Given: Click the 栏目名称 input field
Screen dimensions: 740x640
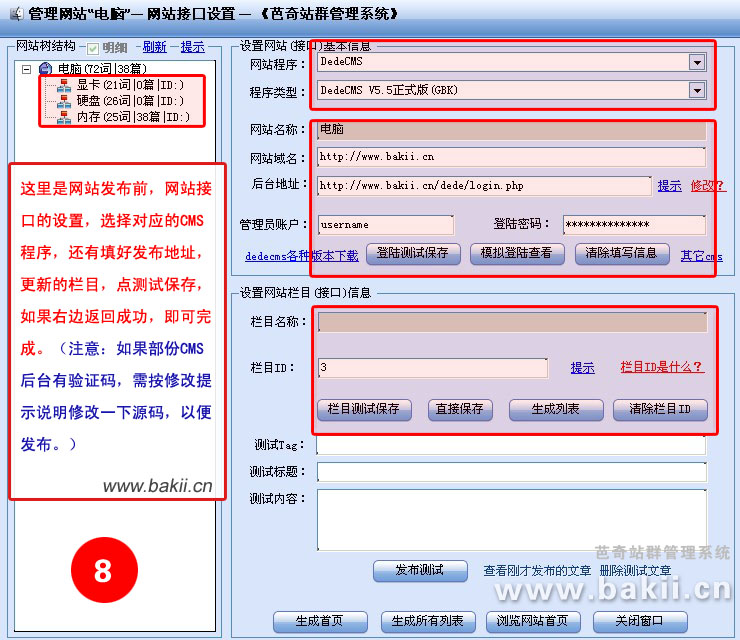Looking at the screenshot, I should pyautogui.click(x=513, y=322).
